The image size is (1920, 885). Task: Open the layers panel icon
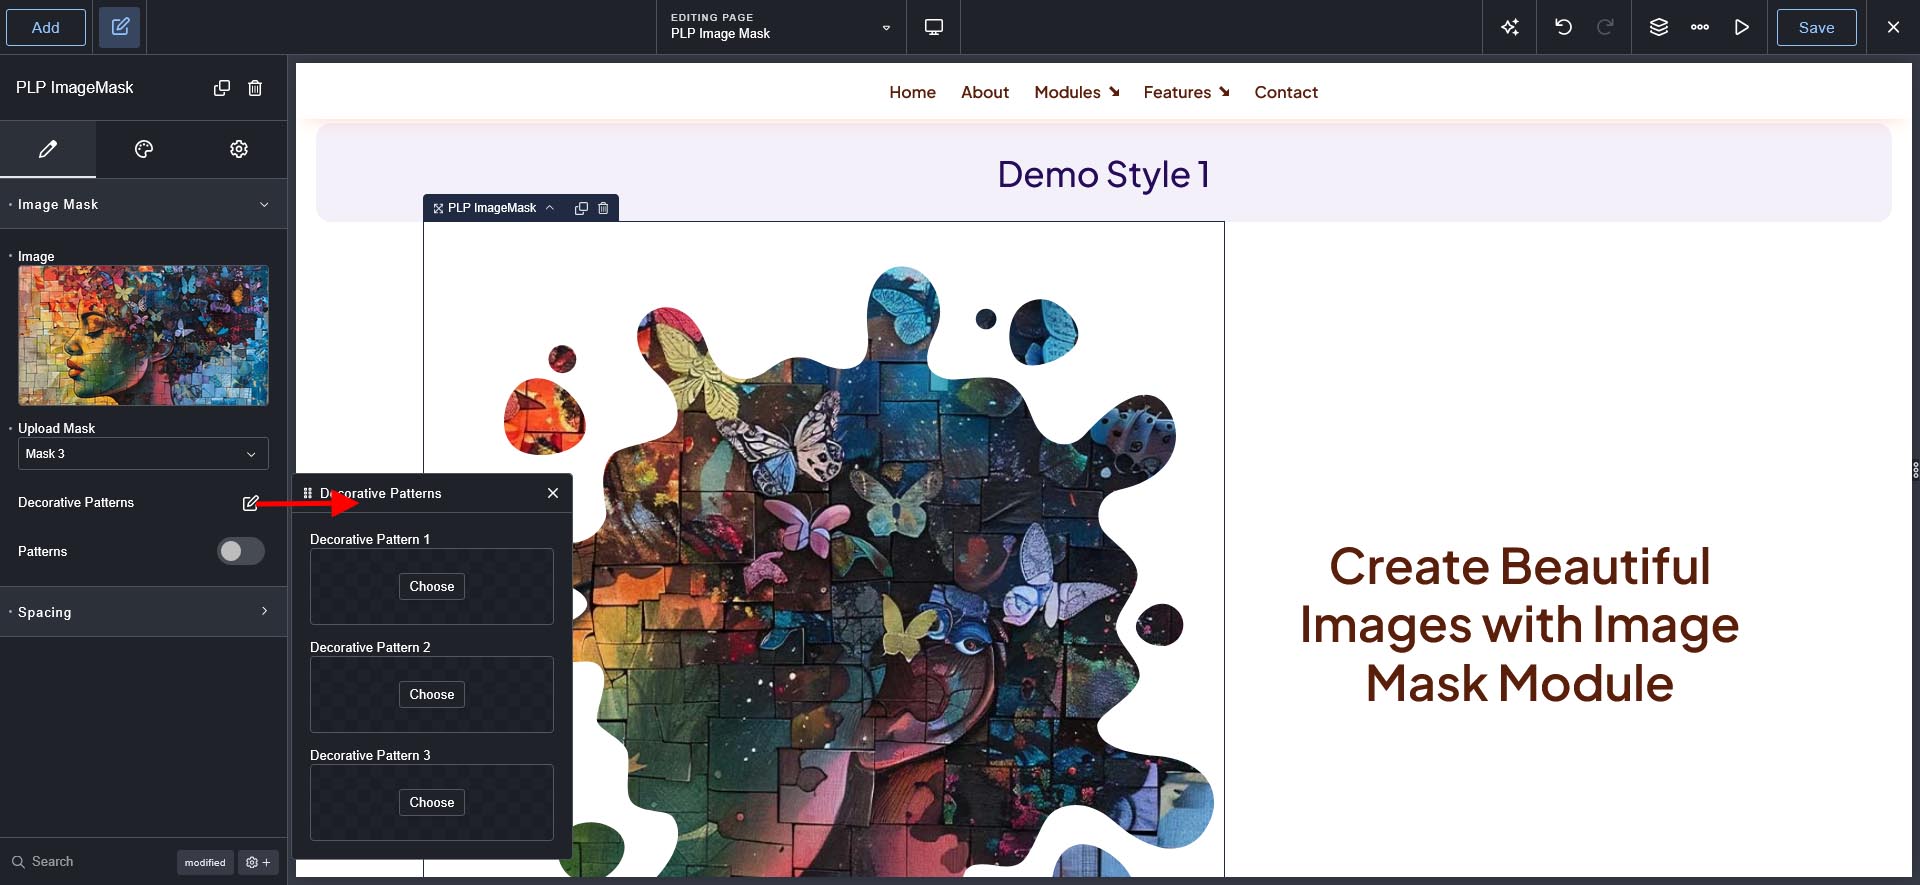coord(1658,27)
